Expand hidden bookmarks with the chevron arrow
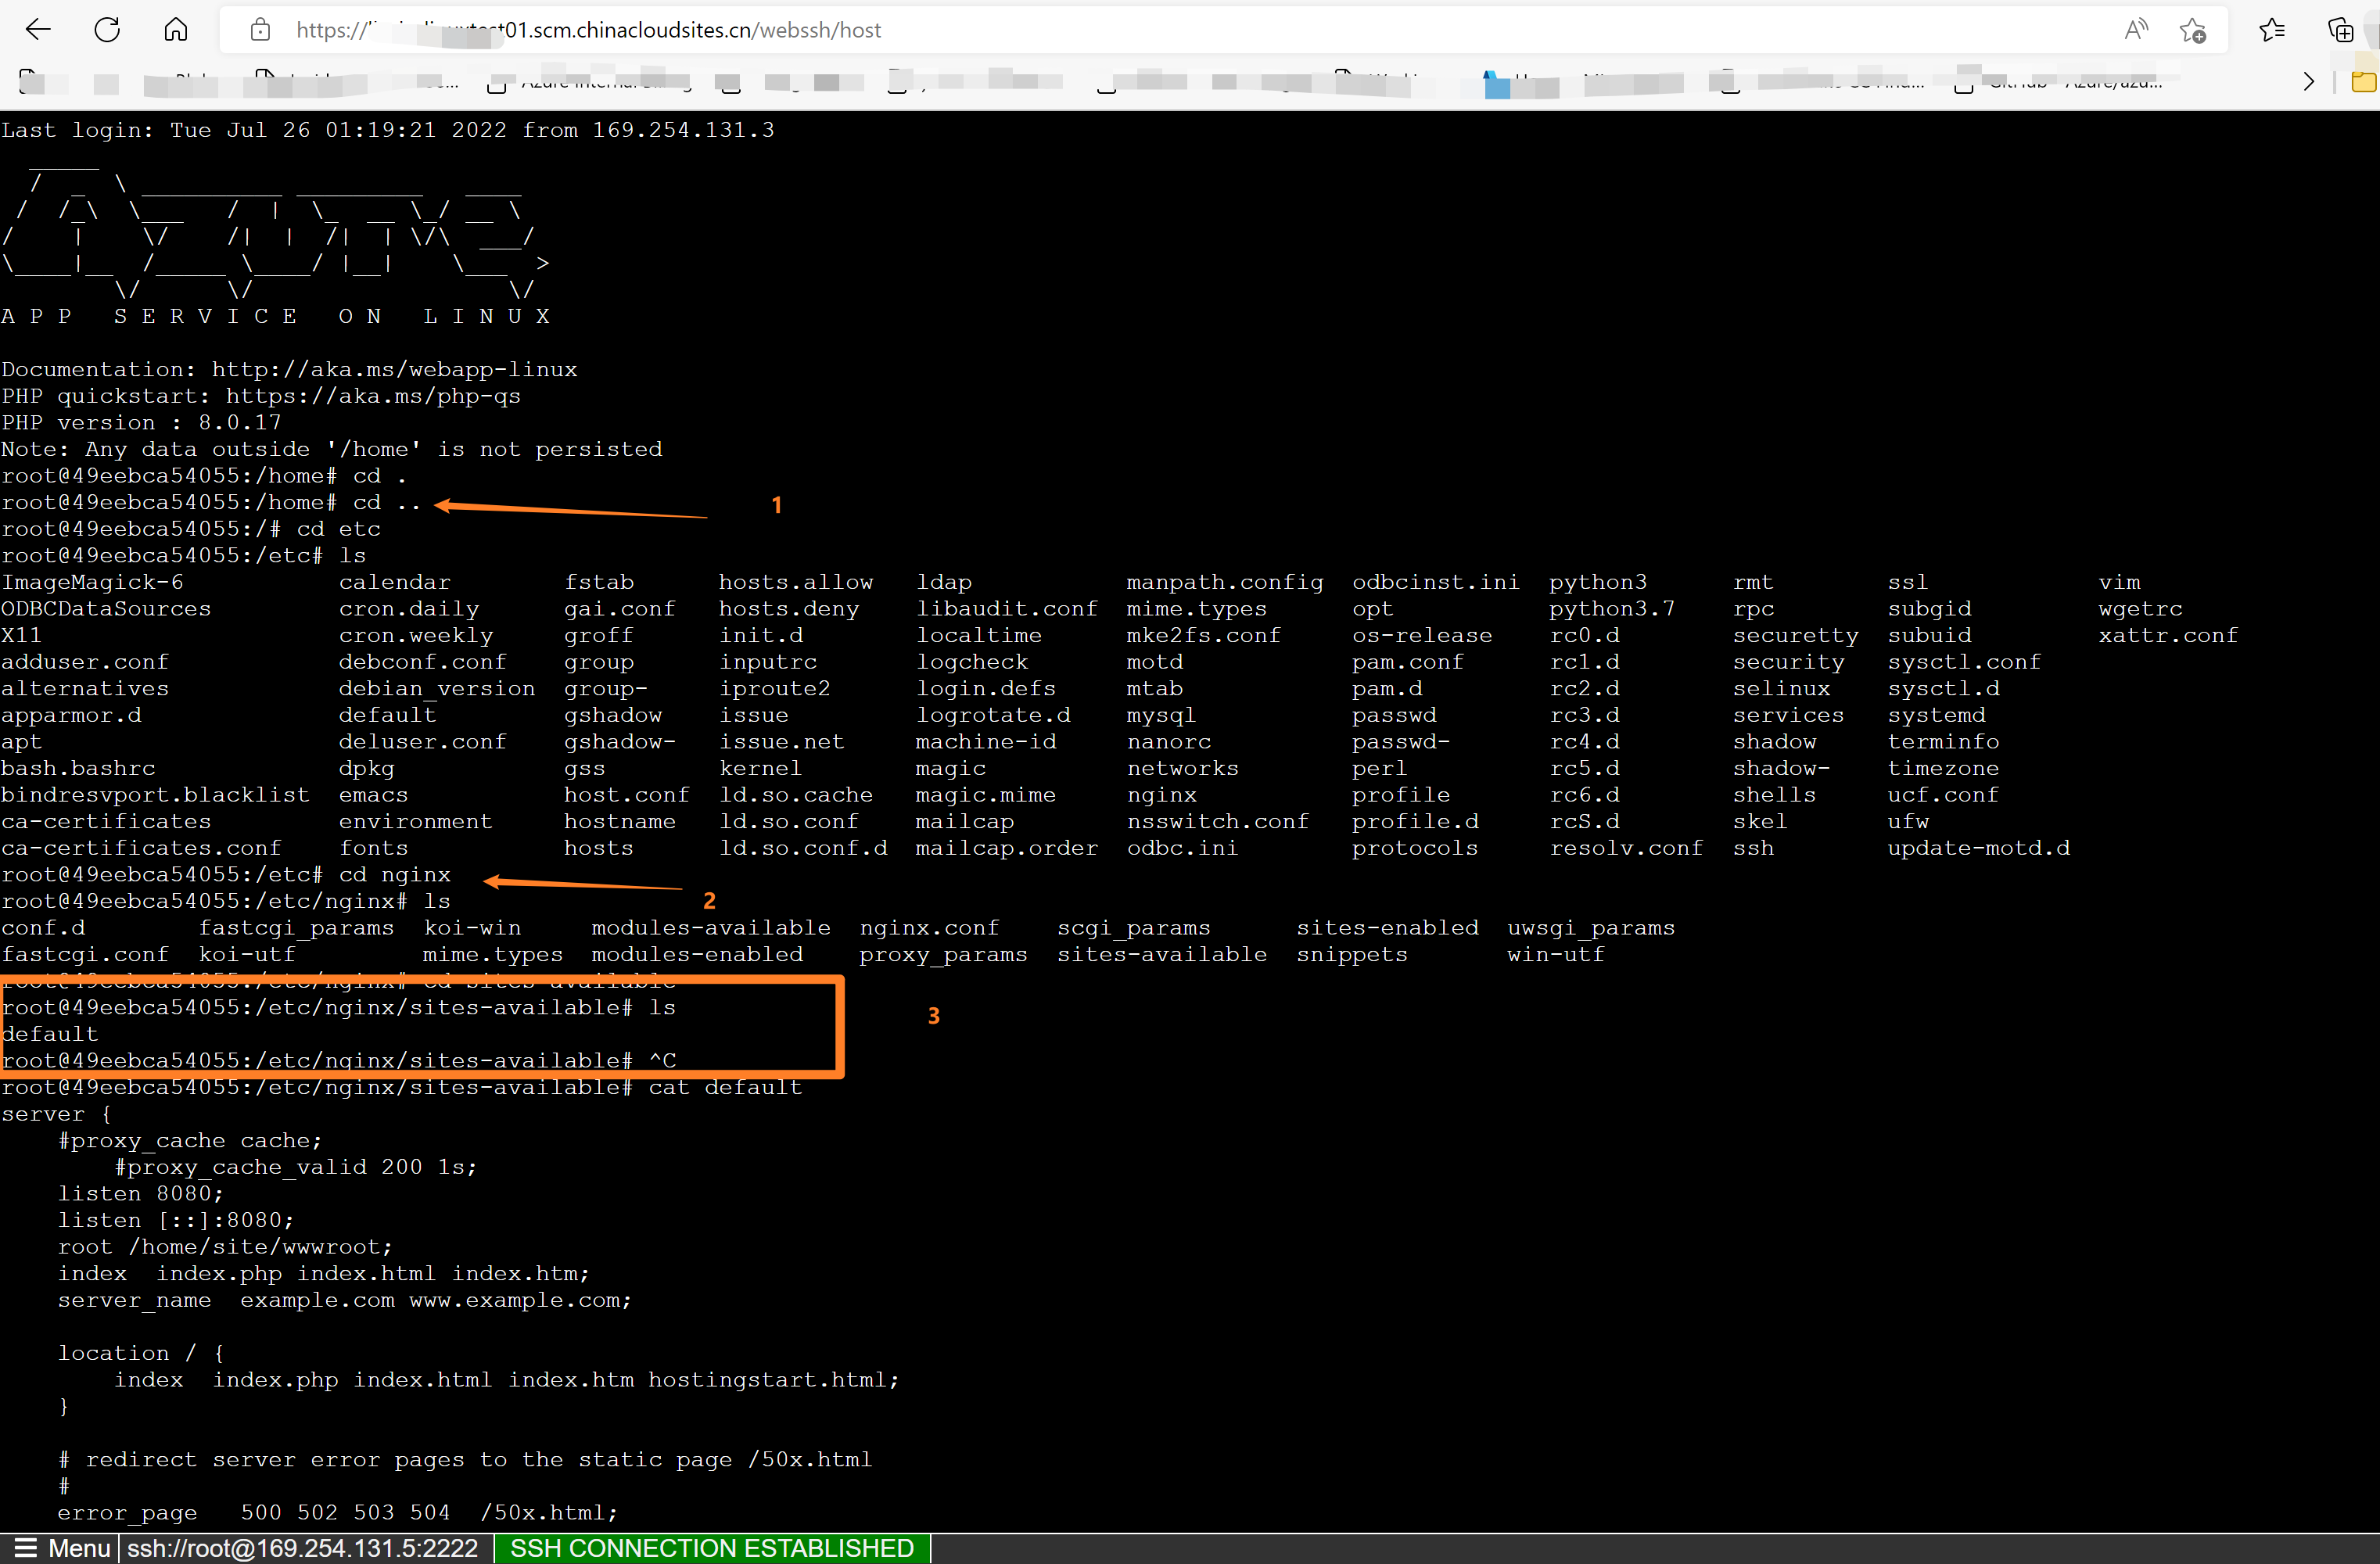The image size is (2380, 1564). pyautogui.click(x=2309, y=82)
